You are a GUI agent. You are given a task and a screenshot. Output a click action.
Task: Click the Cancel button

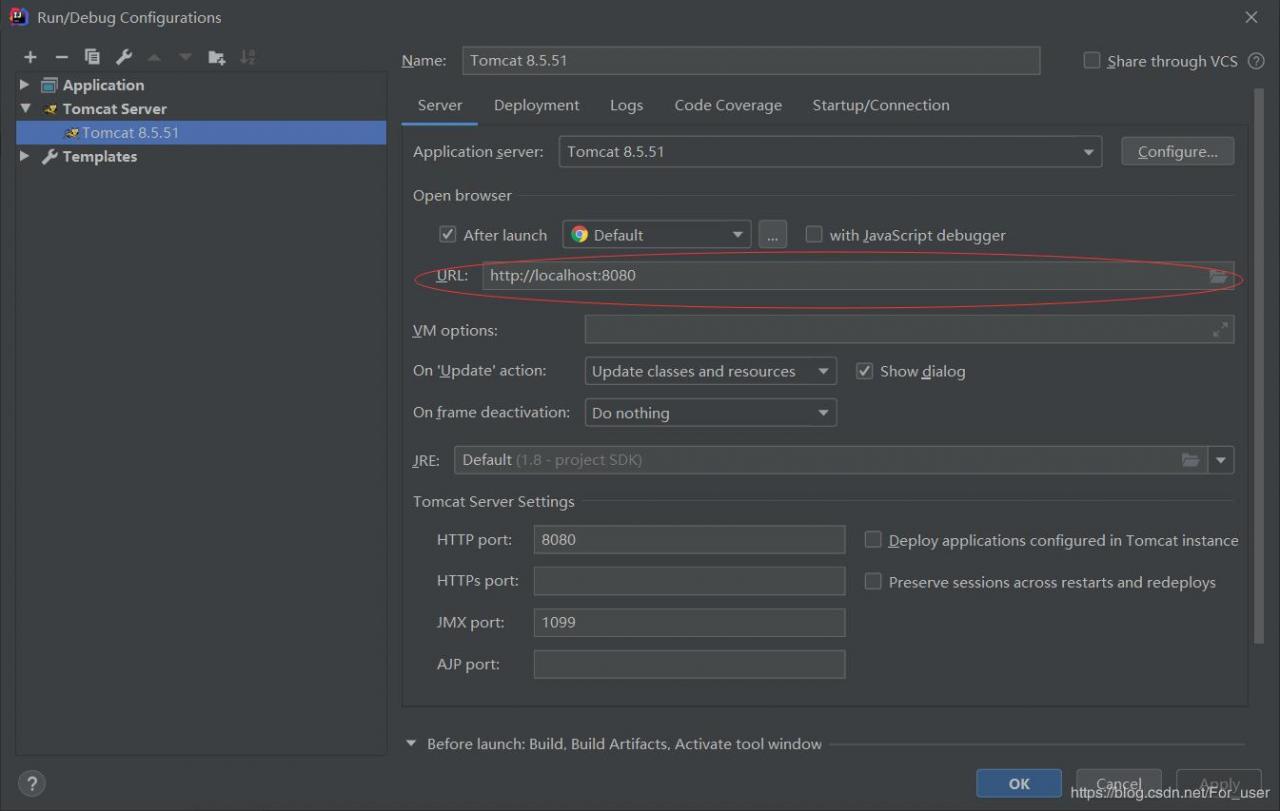pyautogui.click(x=1119, y=784)
